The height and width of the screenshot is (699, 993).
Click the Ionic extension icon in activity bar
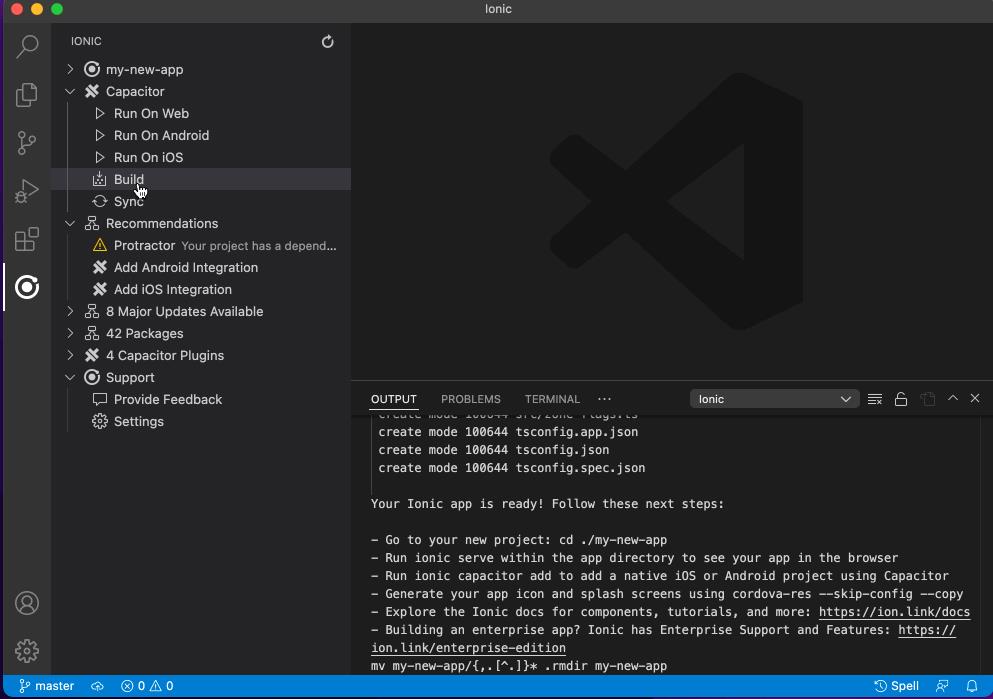pos(27,287)
